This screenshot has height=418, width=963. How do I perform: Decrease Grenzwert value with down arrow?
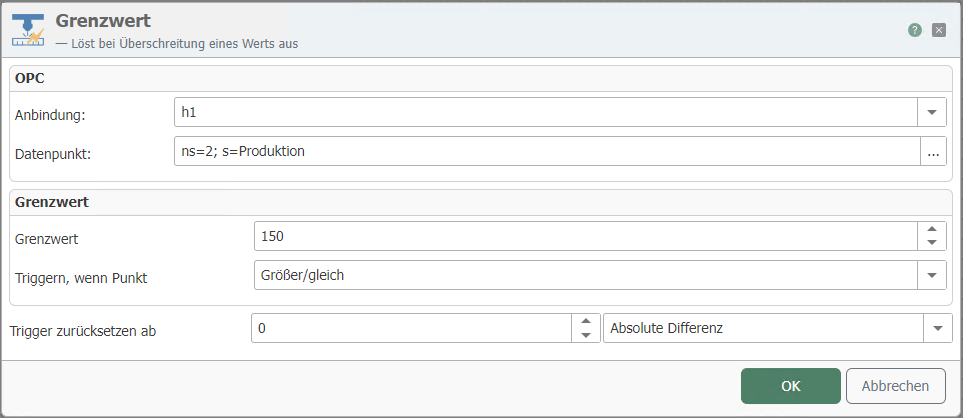[x=932, y=243]
